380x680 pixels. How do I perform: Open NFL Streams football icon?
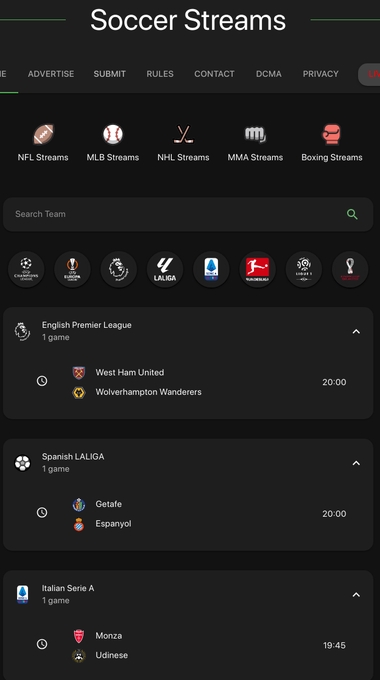click(43, 134)
